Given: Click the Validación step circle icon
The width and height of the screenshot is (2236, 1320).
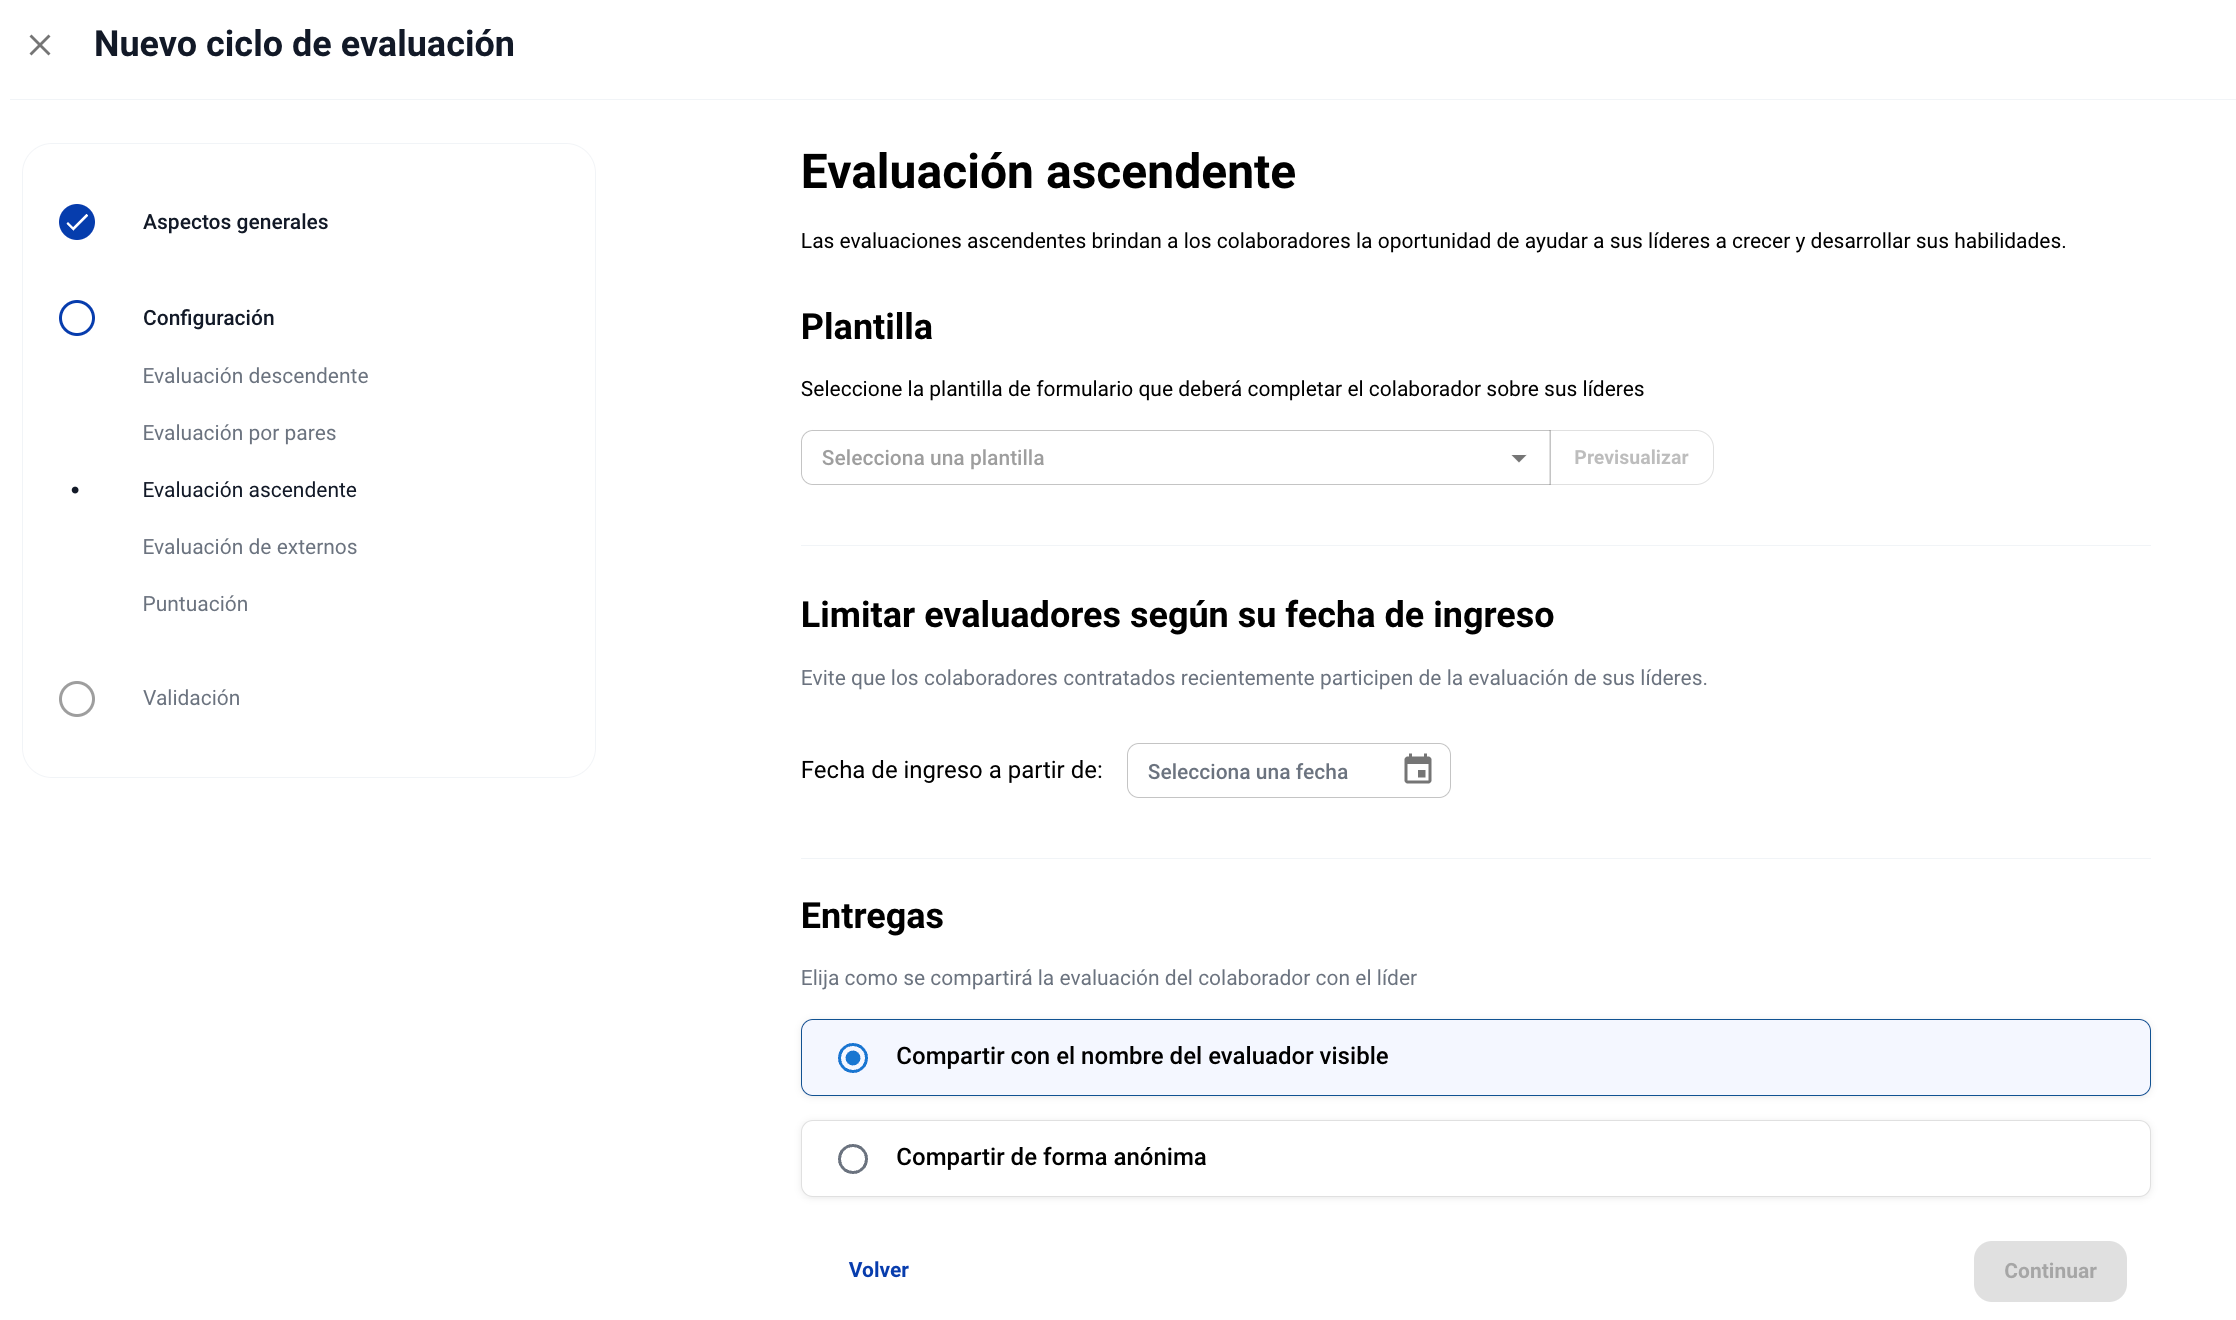Looking at the screenshot, I should click(x=77, y=698).
